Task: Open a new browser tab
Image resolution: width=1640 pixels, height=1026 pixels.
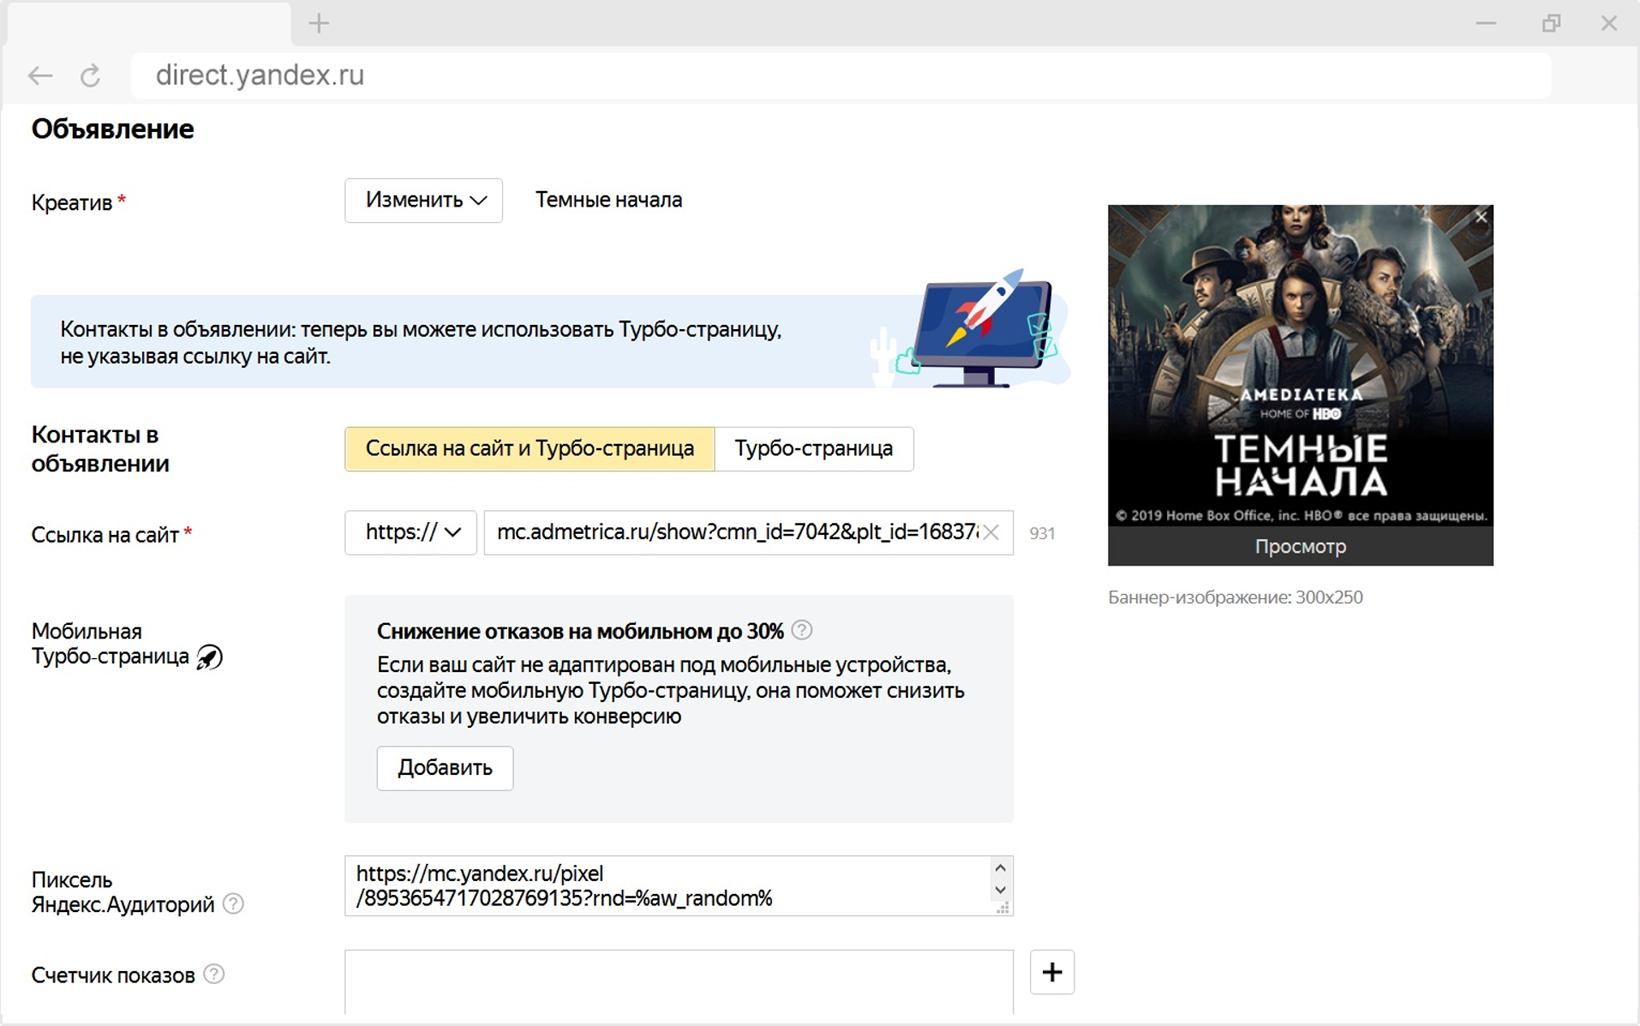Action: pos(319,23)
